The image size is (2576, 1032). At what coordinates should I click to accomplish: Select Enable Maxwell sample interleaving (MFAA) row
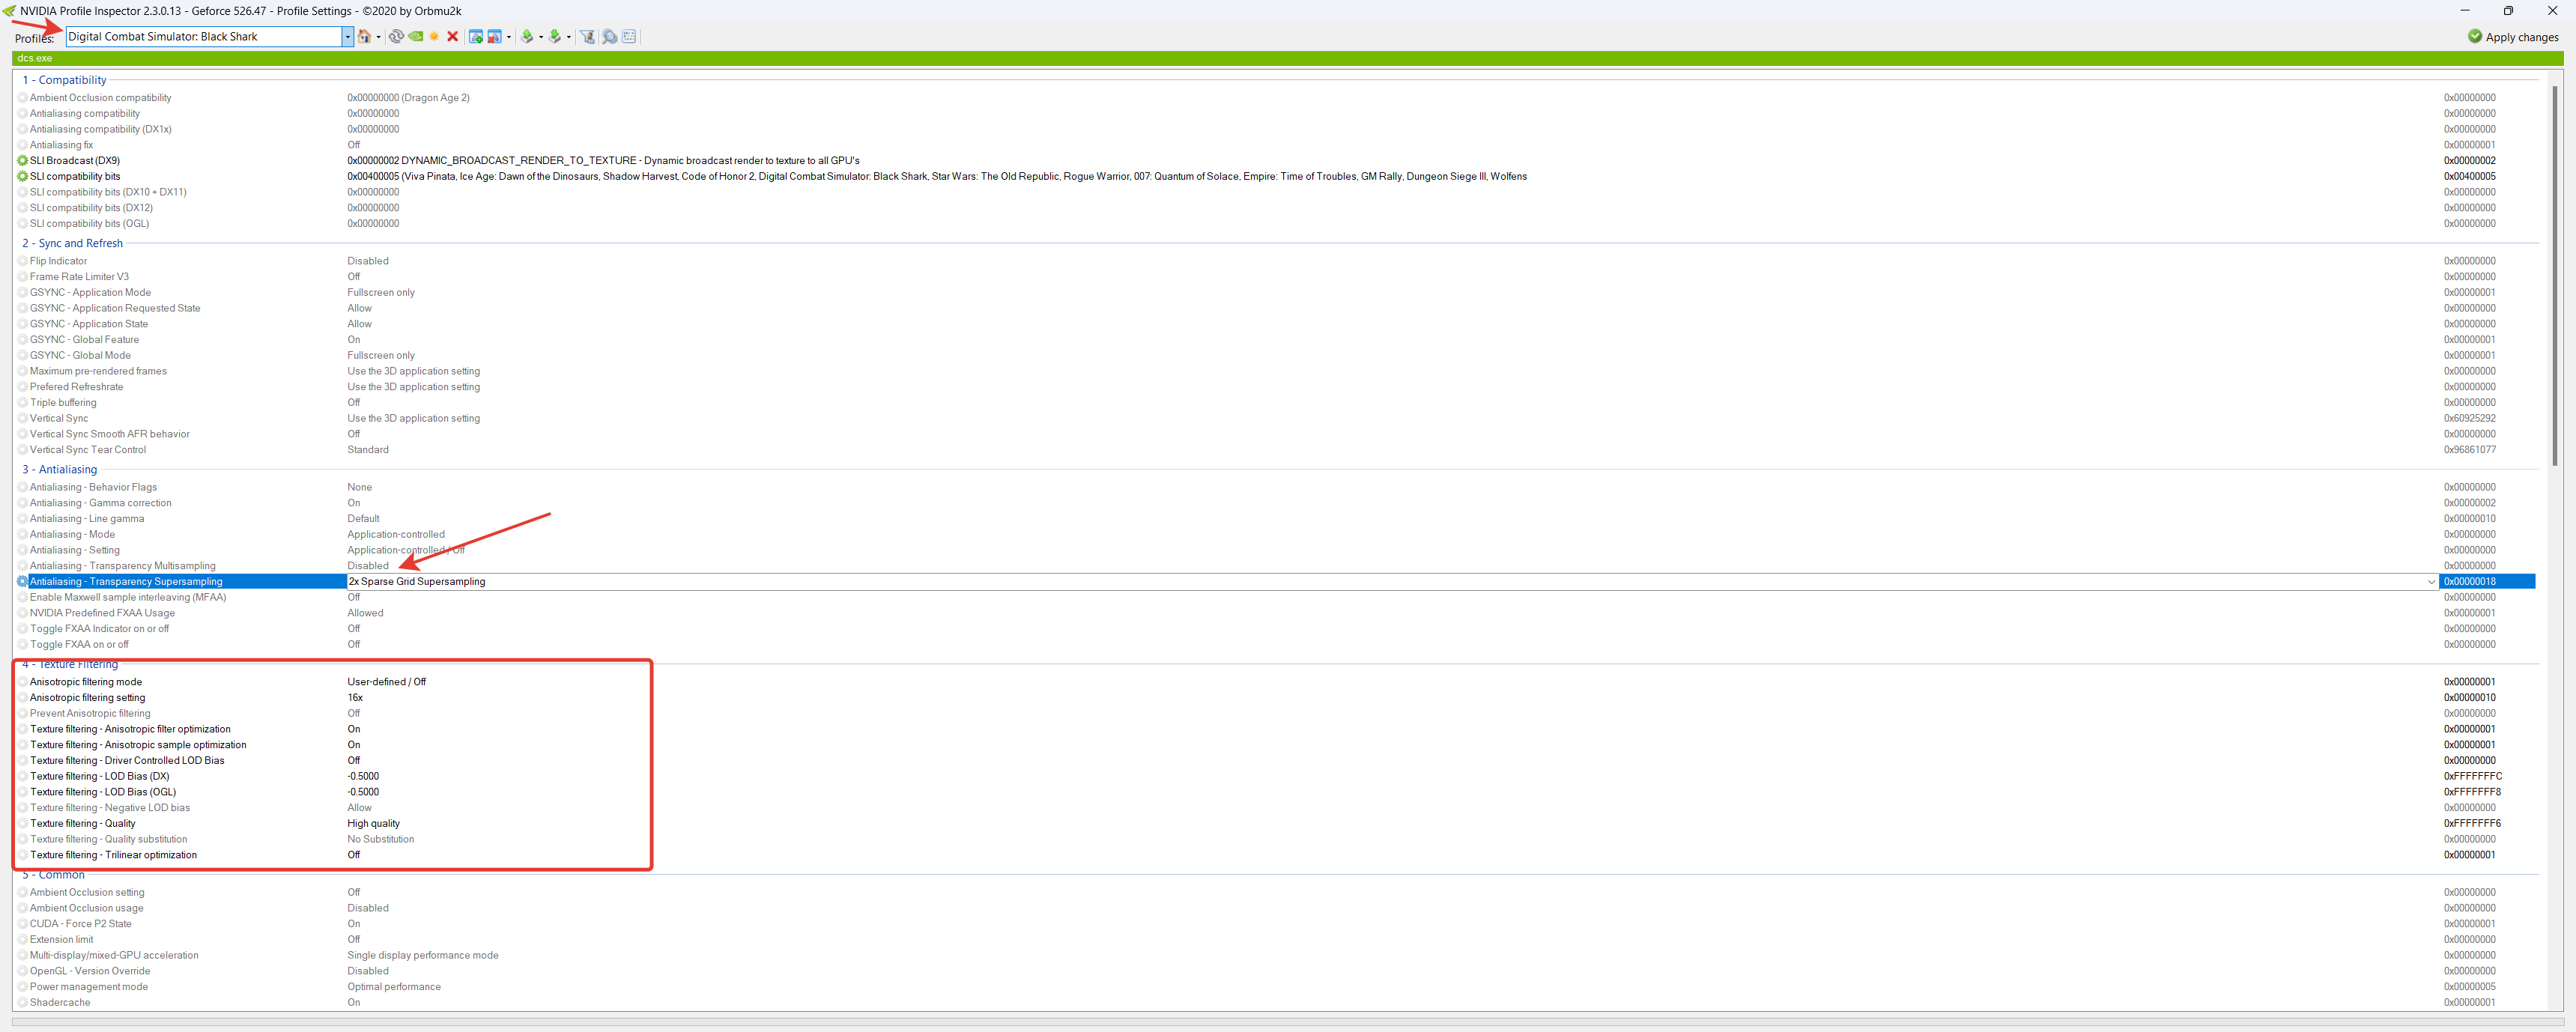point(1275,598)
